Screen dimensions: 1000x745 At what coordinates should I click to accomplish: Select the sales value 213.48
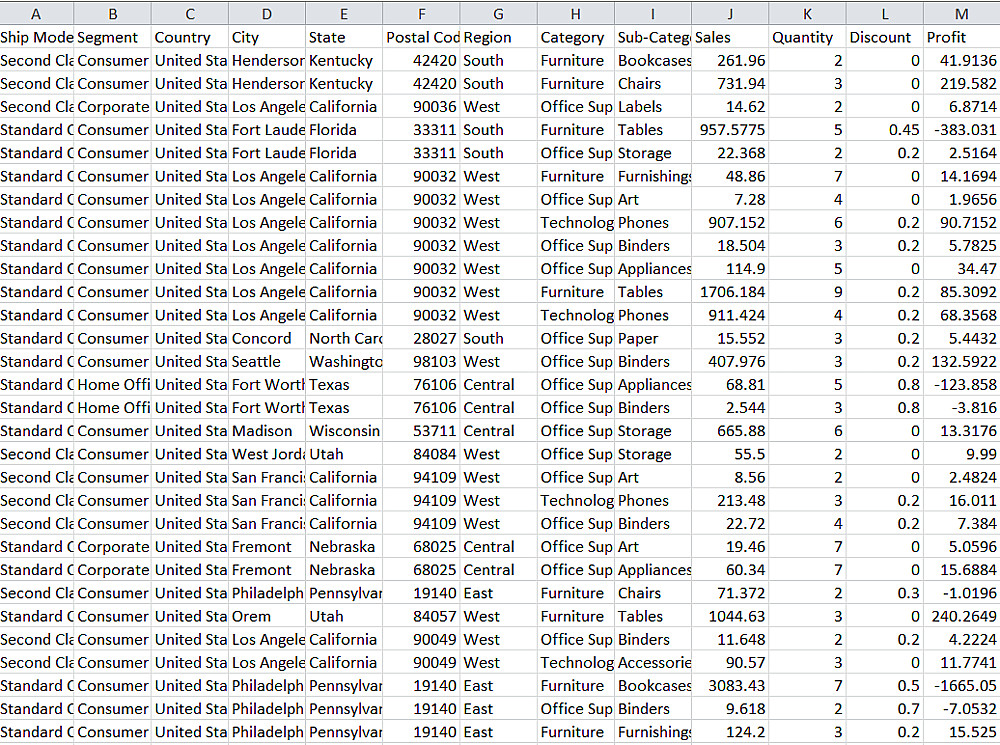coord(730,501)
